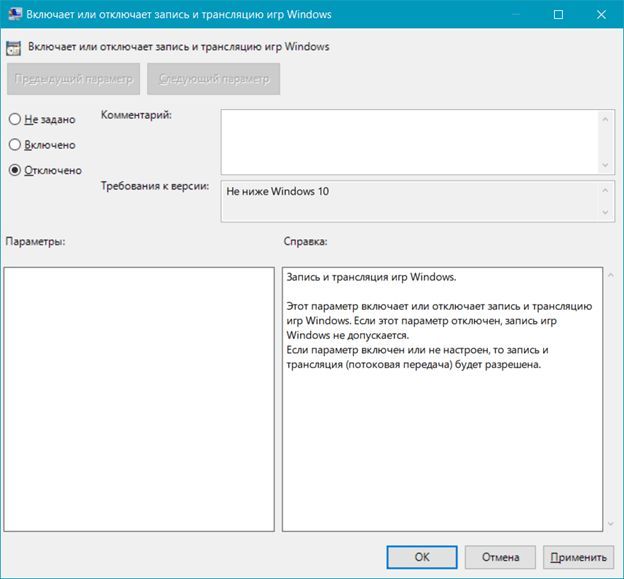The width and height of the screenshot is (624, 579).
Task: Click the "Требования к версии:" label
Action: (155, 186)
